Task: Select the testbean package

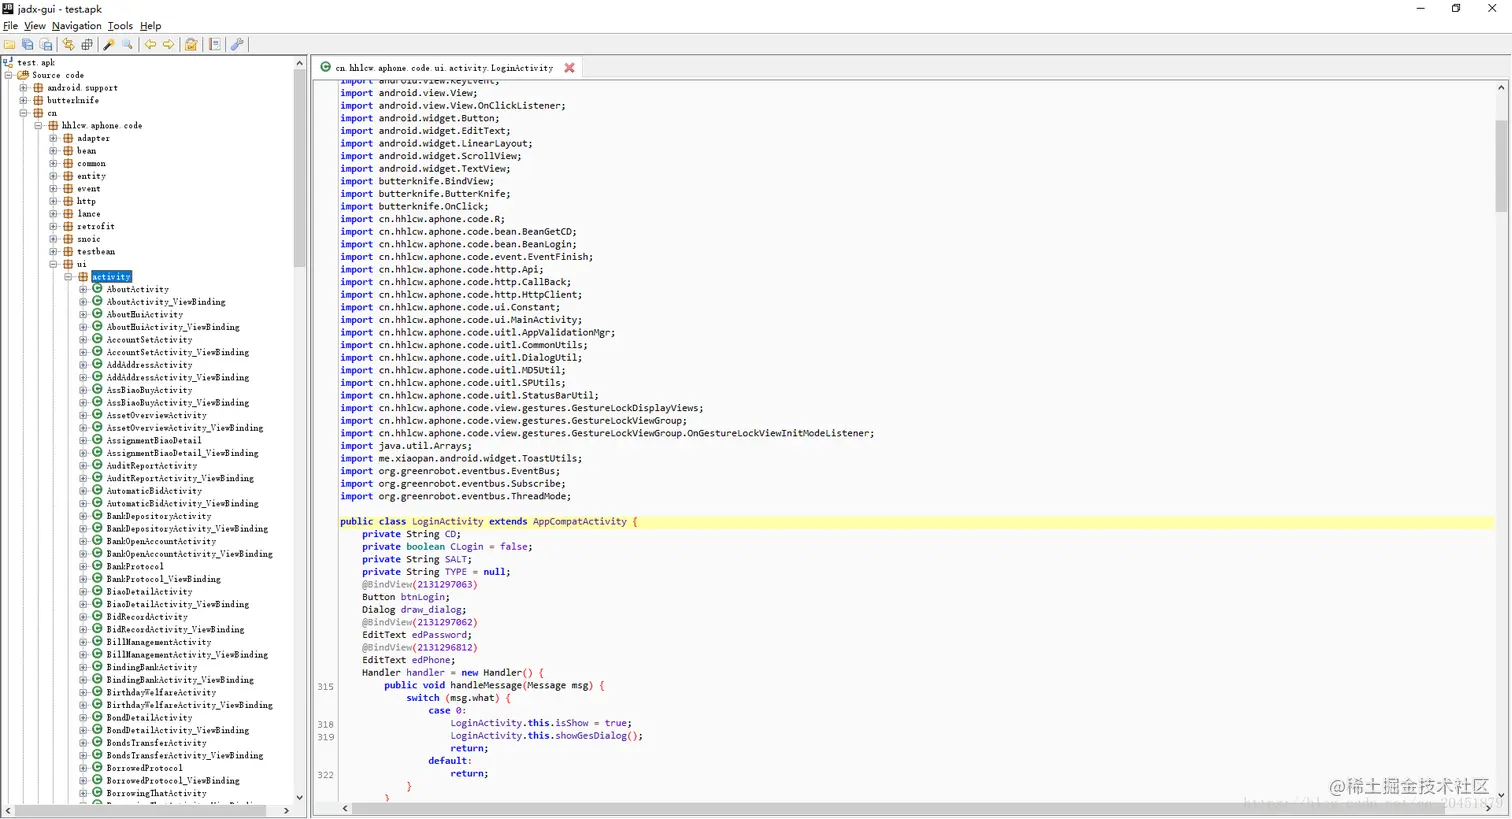Action: coord(96,252)
